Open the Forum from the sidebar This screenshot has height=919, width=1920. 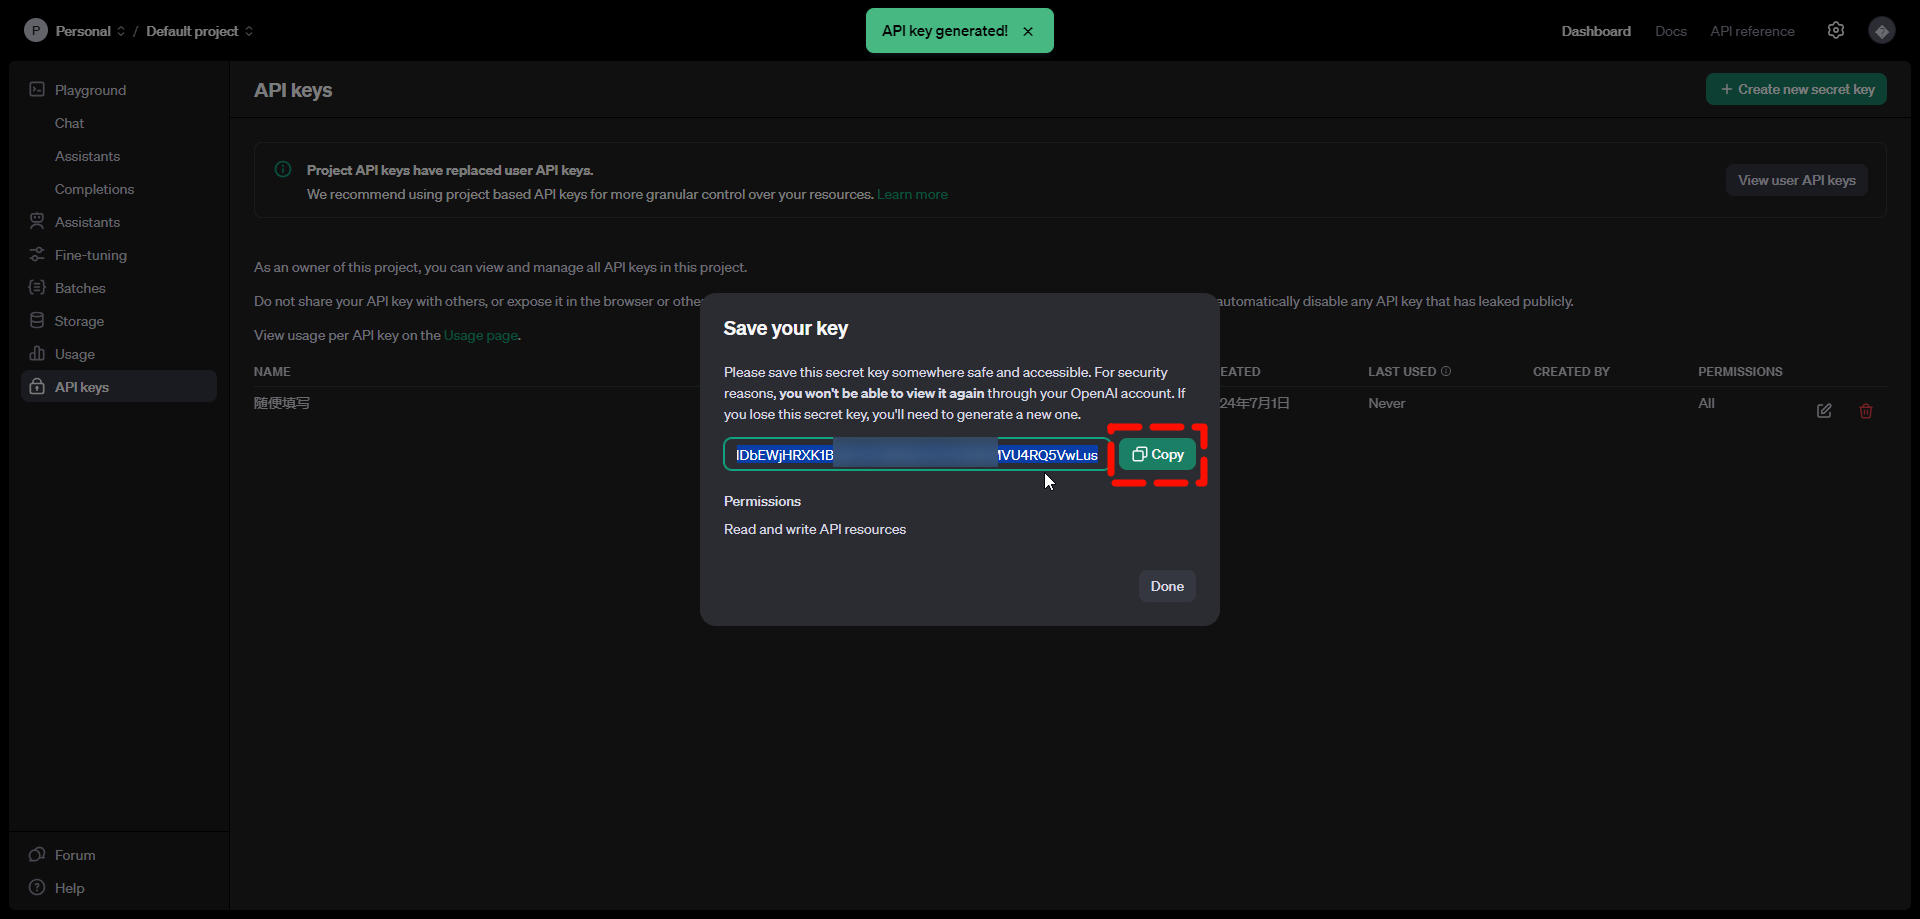click(x=73, y=854)
